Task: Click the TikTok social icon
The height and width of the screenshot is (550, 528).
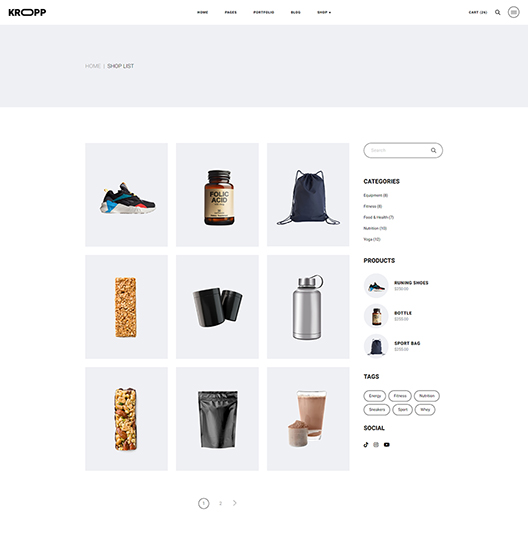Action: point(366,444)
